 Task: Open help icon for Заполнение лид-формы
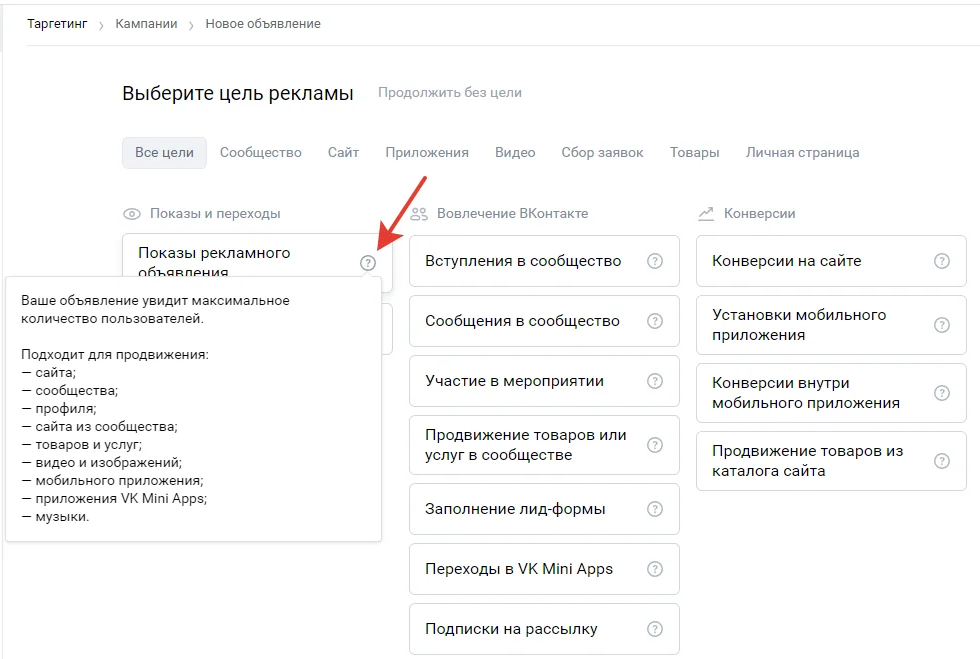[654, 509]
